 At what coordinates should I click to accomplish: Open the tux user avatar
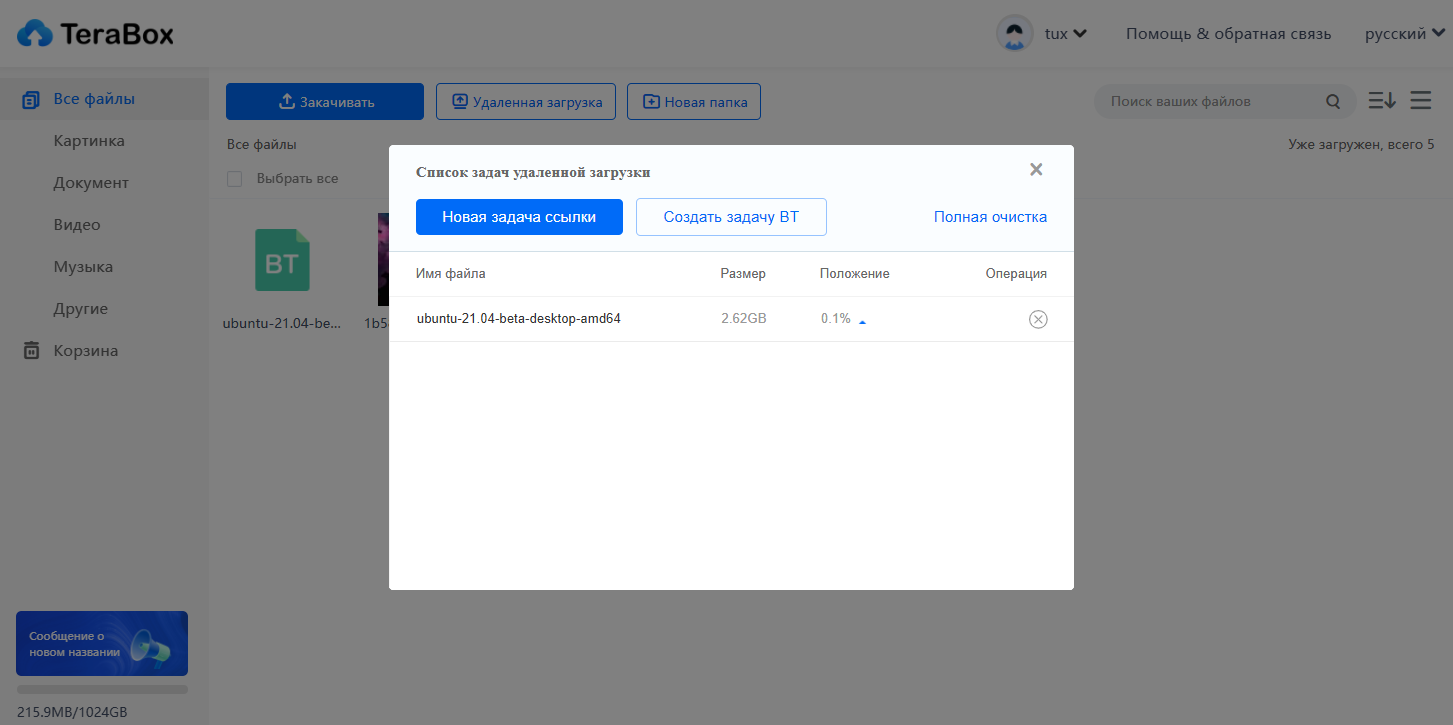(1015, 33)
